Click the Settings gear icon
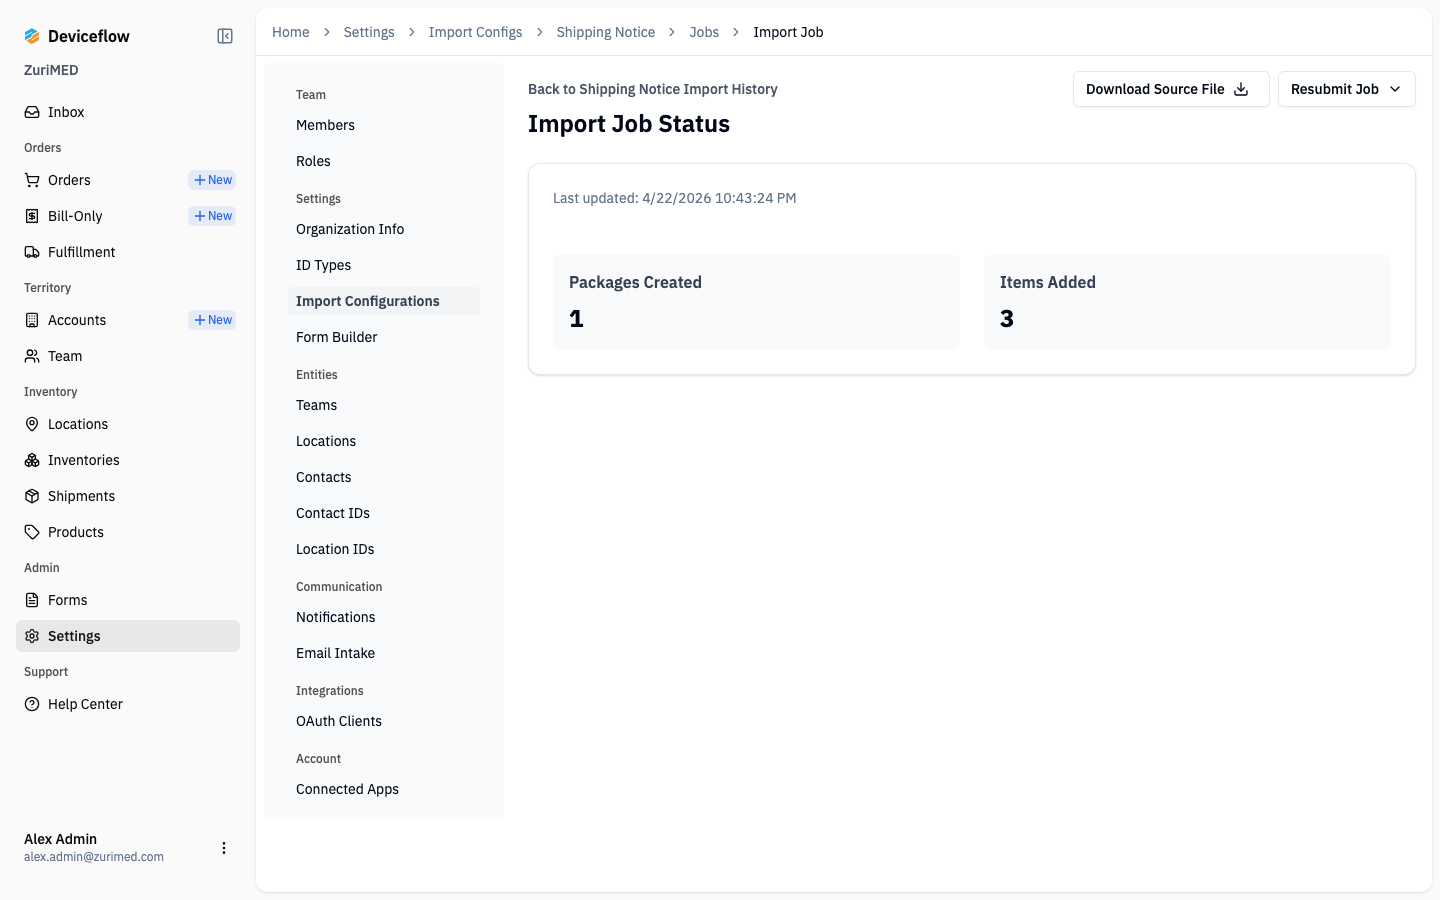Viewport: 1440px width, 900px height. pos(32,636)
